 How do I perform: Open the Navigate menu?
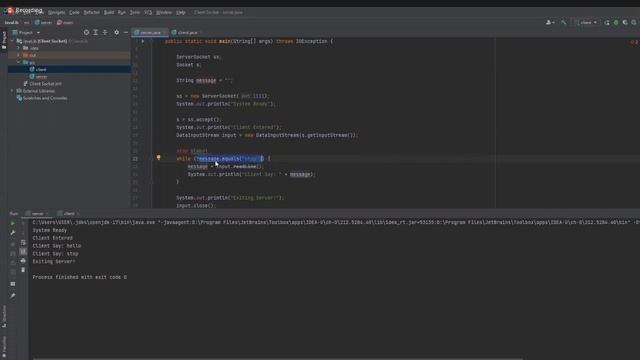click(x=56, y=13)
